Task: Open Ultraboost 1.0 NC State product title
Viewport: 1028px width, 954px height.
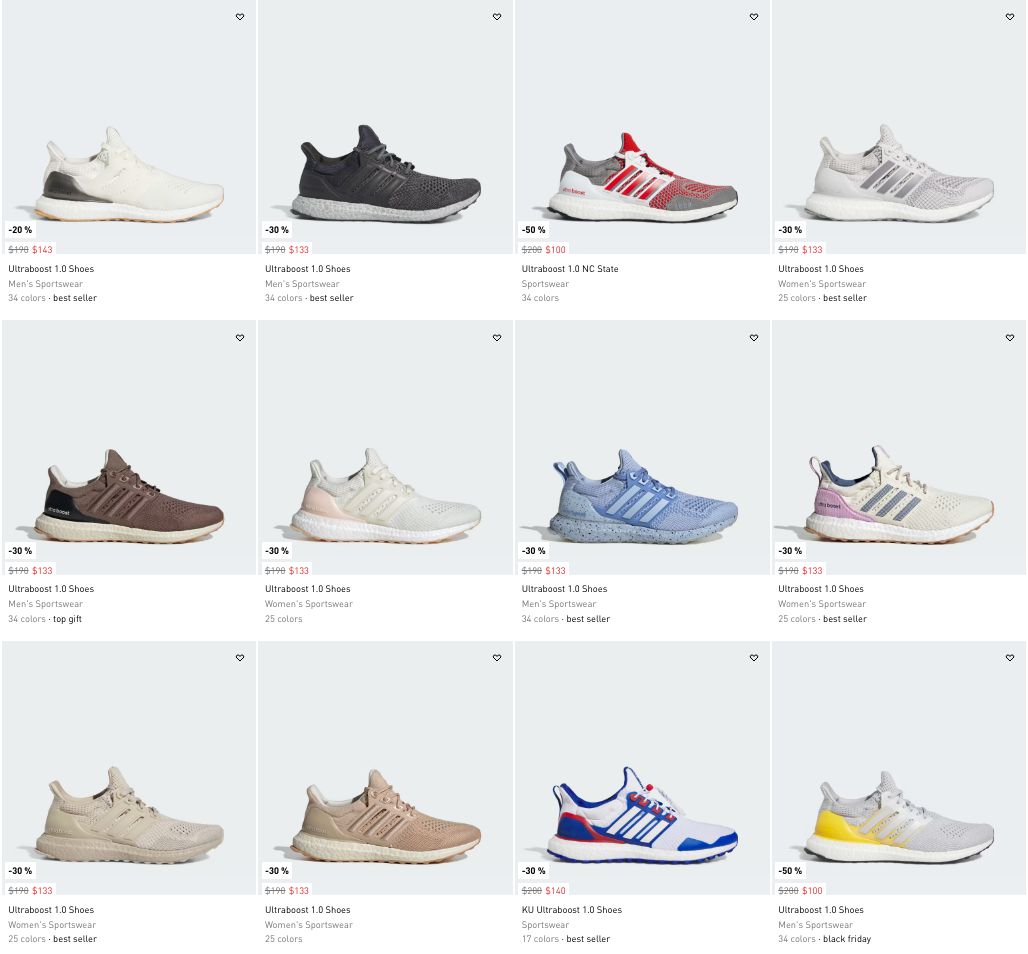Action: (x=570, y=269)
